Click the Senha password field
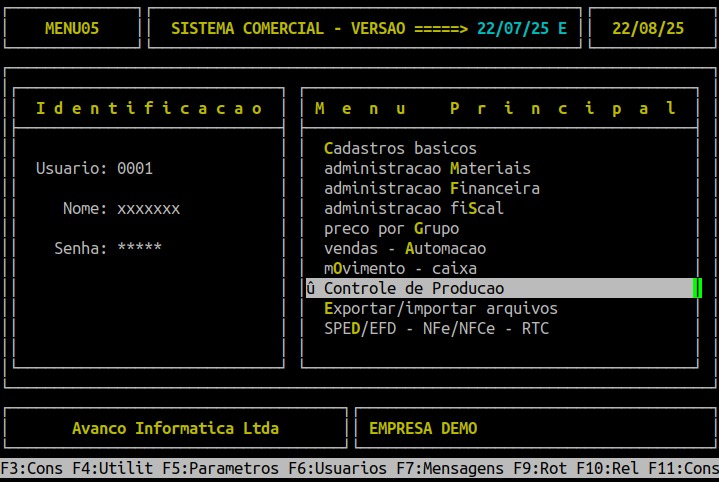 139,248
